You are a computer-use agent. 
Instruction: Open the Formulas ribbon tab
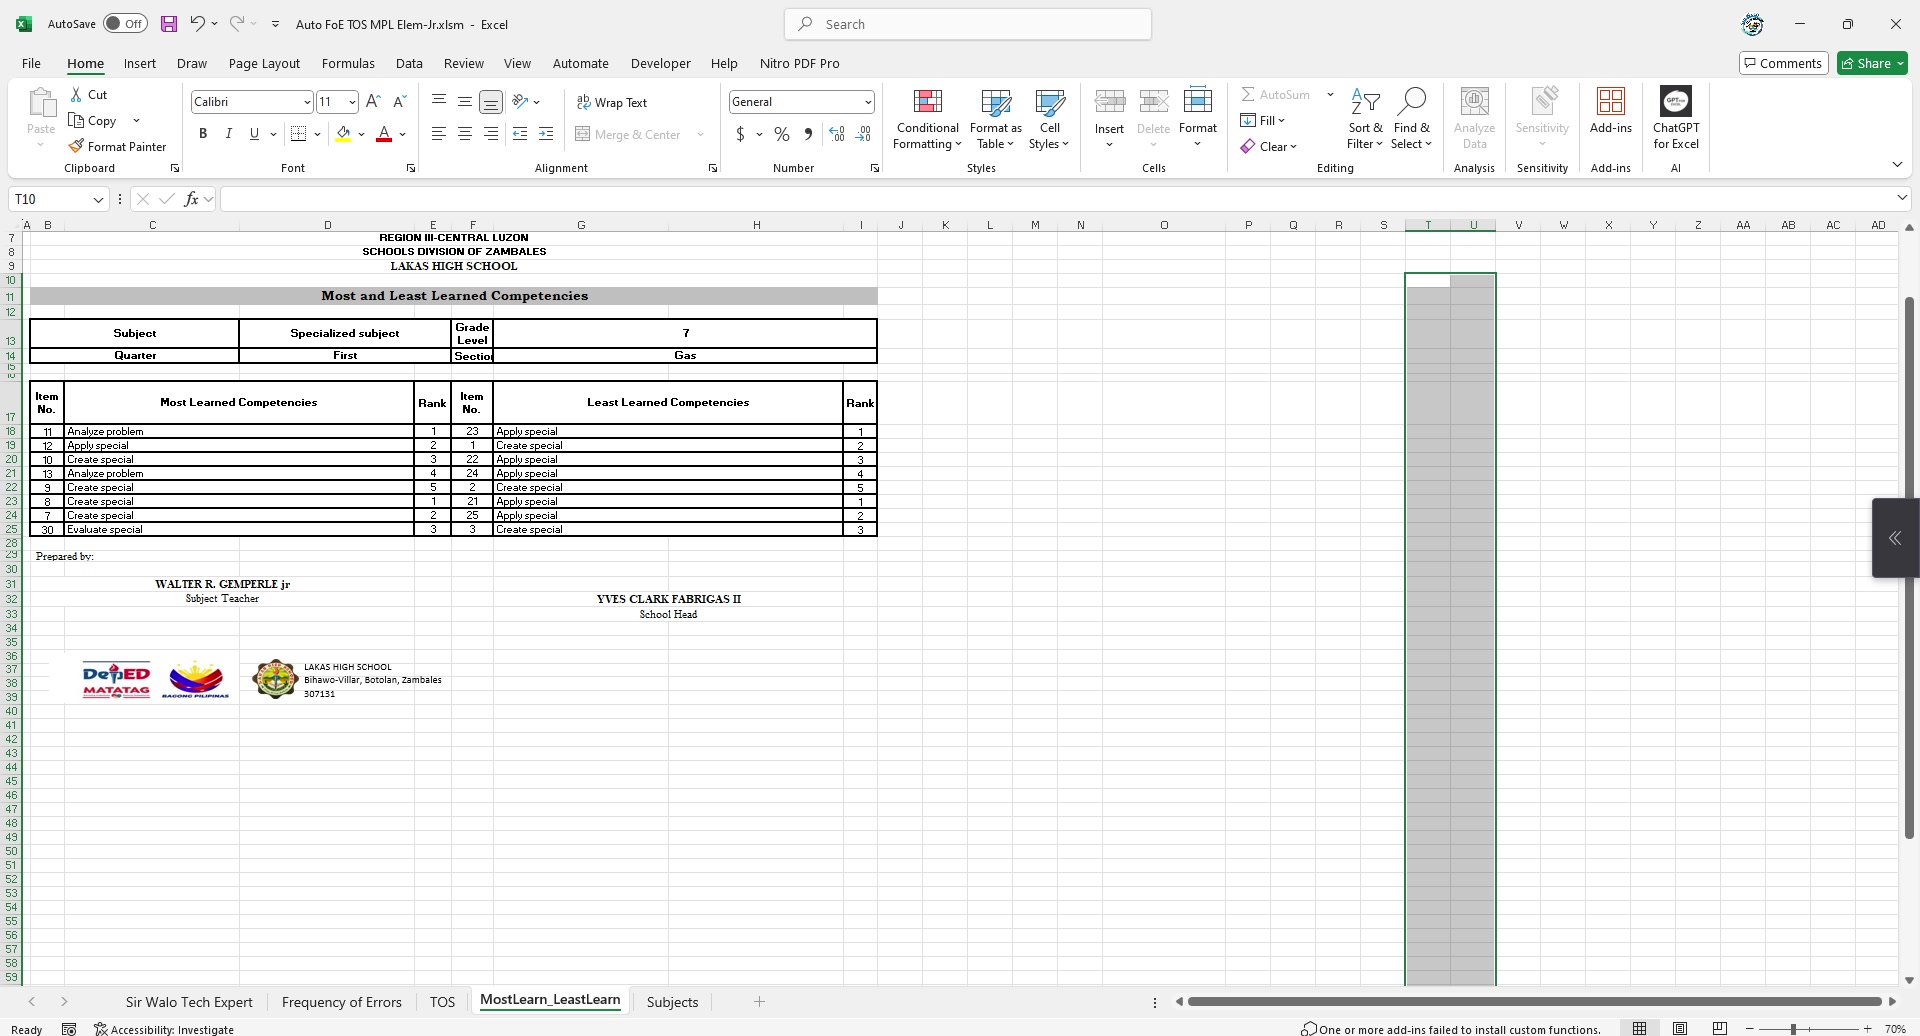tap(348, 63)
